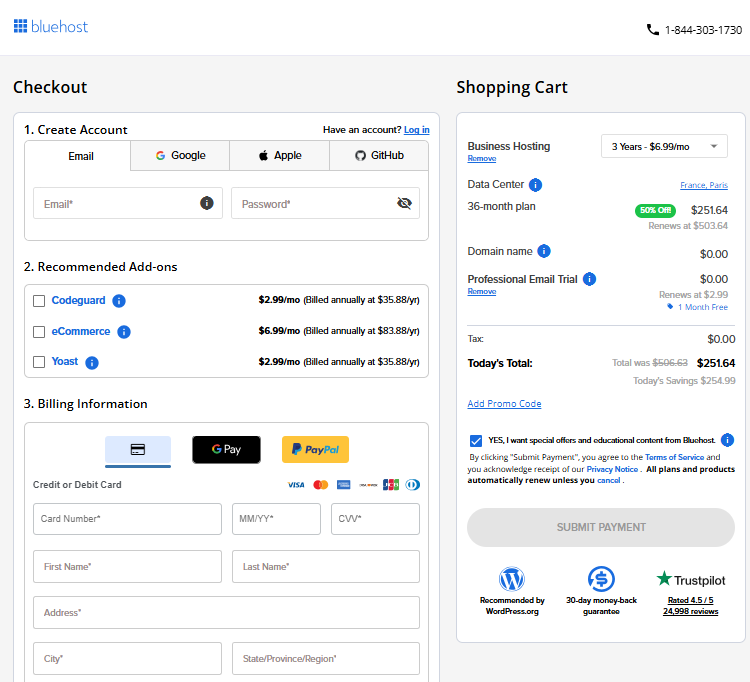
Task: Click Today's Total amount $251.64
Action: tap(716, 363)
